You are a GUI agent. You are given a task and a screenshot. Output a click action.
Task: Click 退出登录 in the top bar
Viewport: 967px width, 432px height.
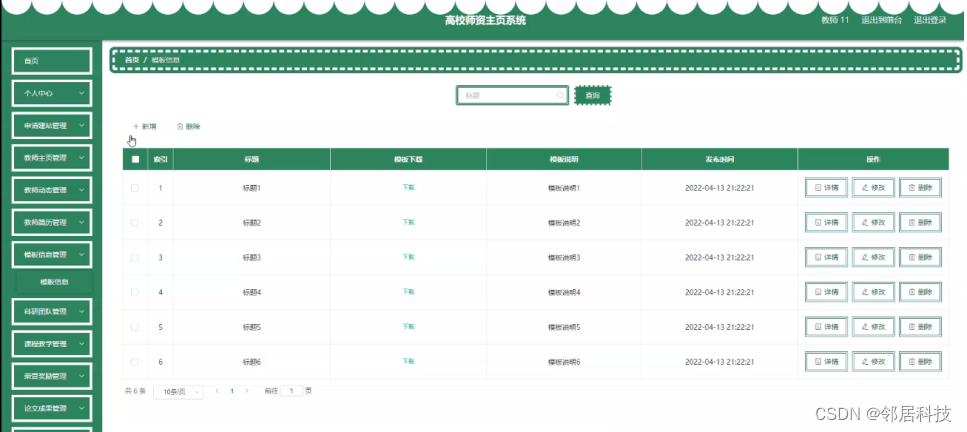930,20
